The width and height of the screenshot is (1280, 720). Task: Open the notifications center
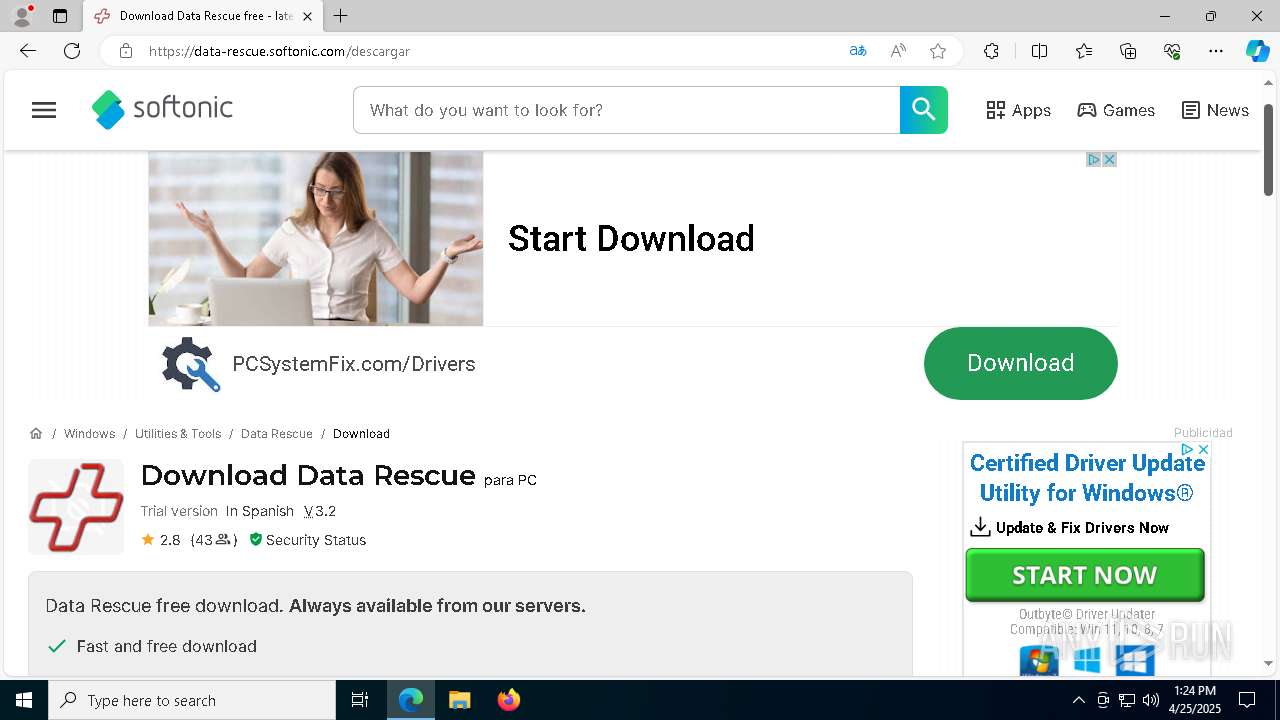[x=1247, y=700]
